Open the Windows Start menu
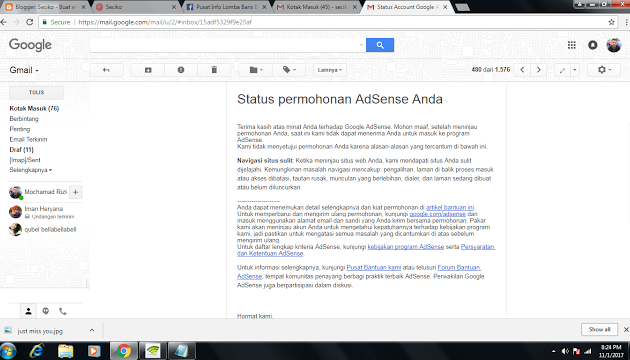 pos(8,351)
